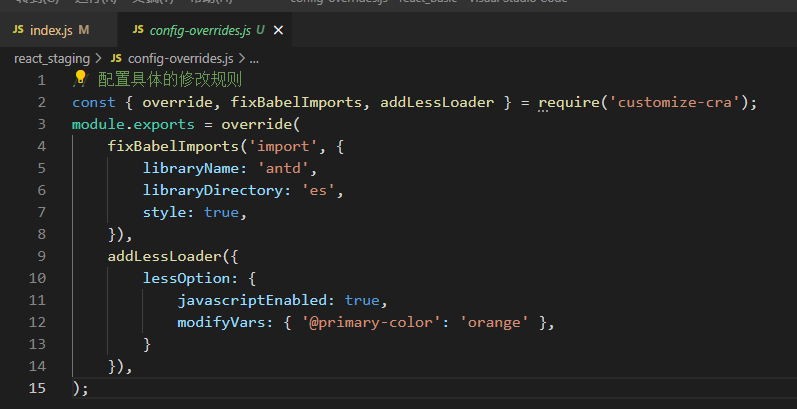Click the 'antd' string value
The height and width of the screenshot is (409, 797).
pyautogui.click(x=283, y=168)
